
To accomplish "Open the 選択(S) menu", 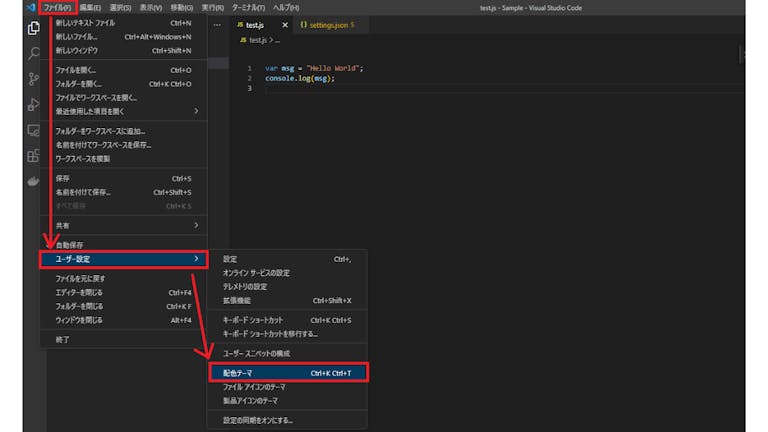I will click(120, 8).
